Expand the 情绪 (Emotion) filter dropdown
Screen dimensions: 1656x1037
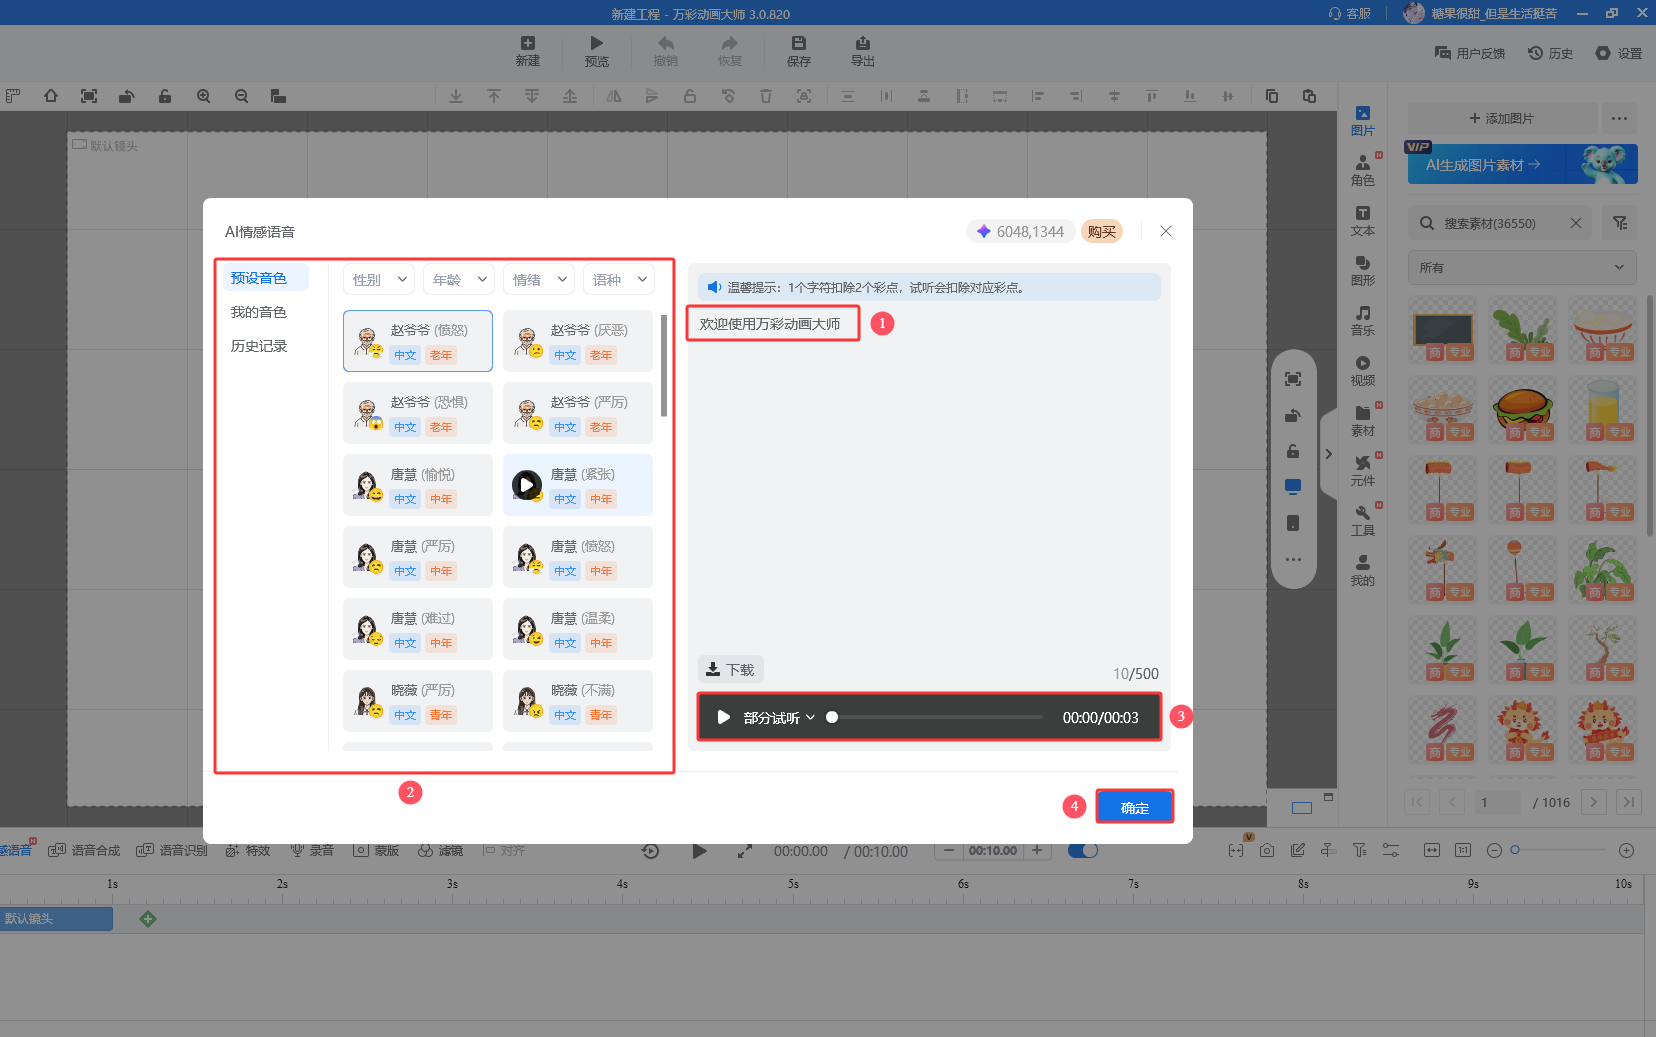click(539, 280)
